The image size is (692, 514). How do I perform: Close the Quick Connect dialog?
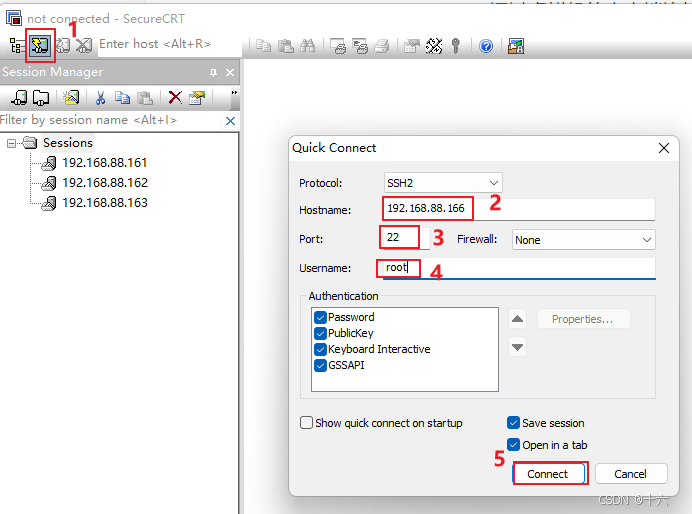[x=664, y=148]
